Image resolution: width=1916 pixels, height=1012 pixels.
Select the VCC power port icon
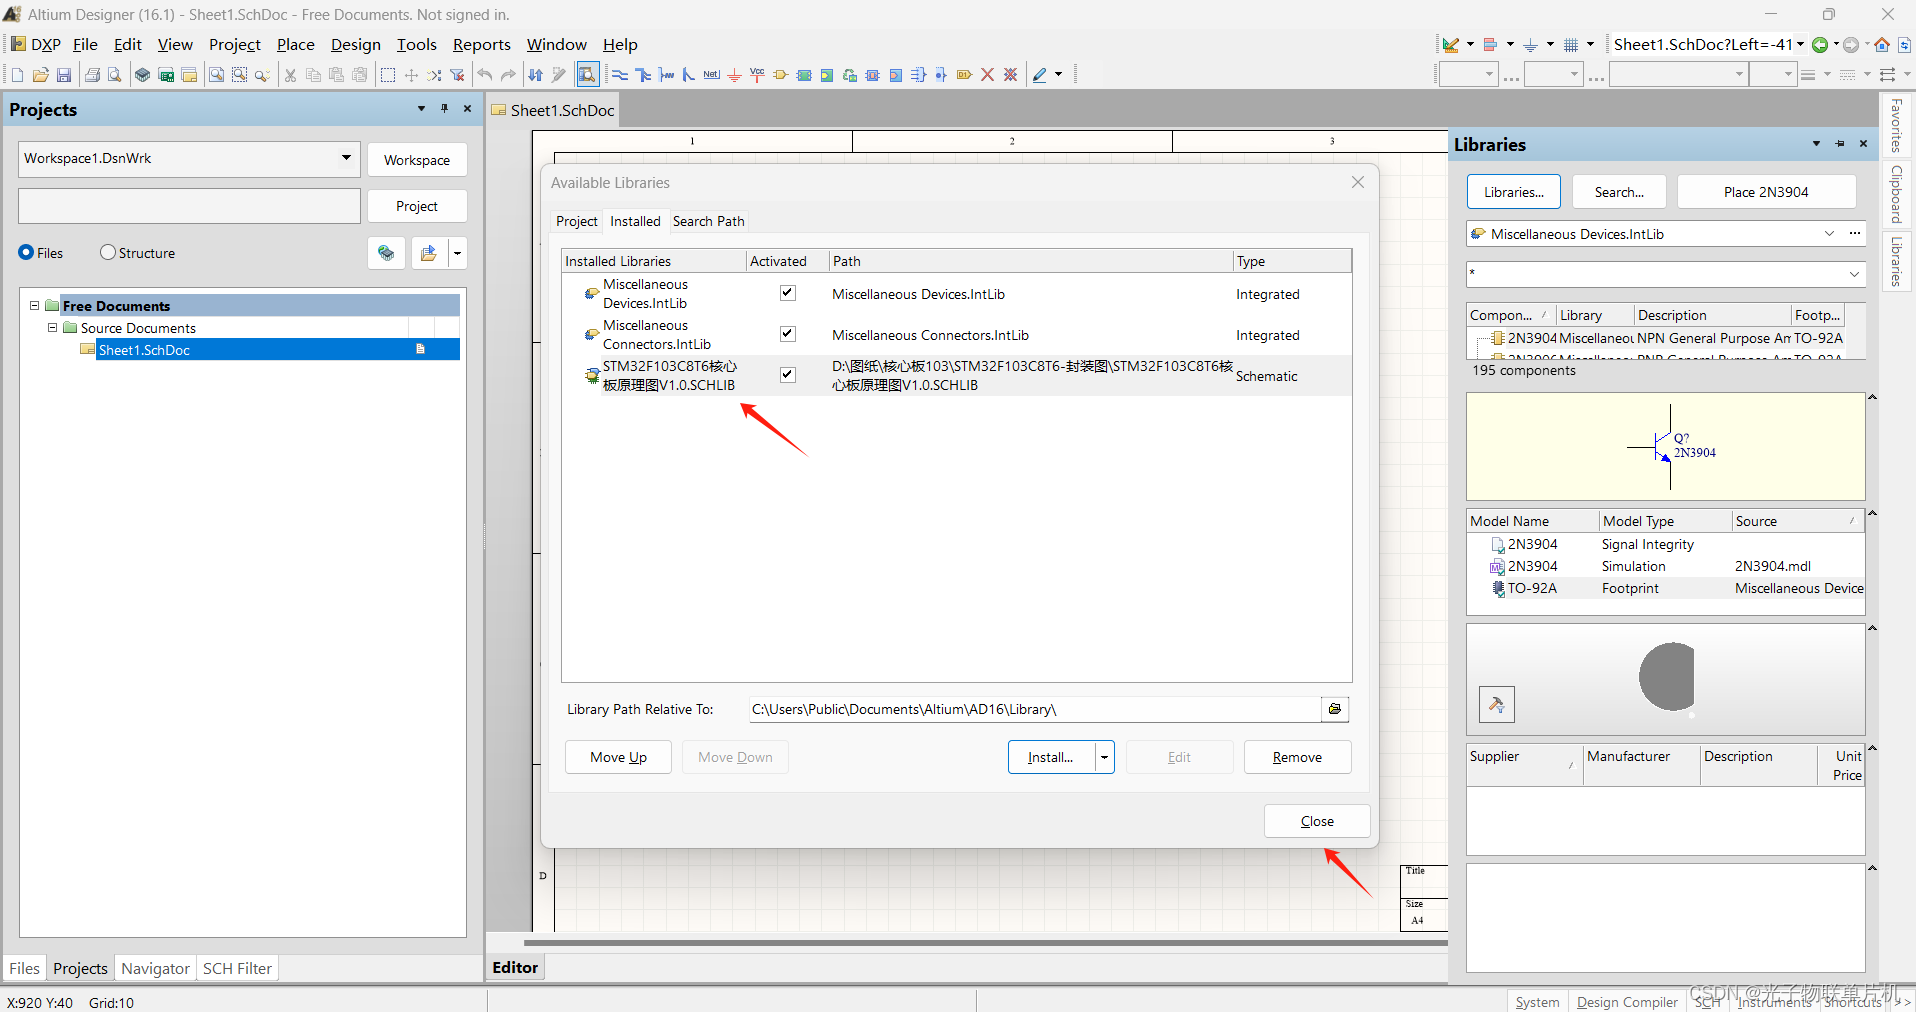(757, 75)
